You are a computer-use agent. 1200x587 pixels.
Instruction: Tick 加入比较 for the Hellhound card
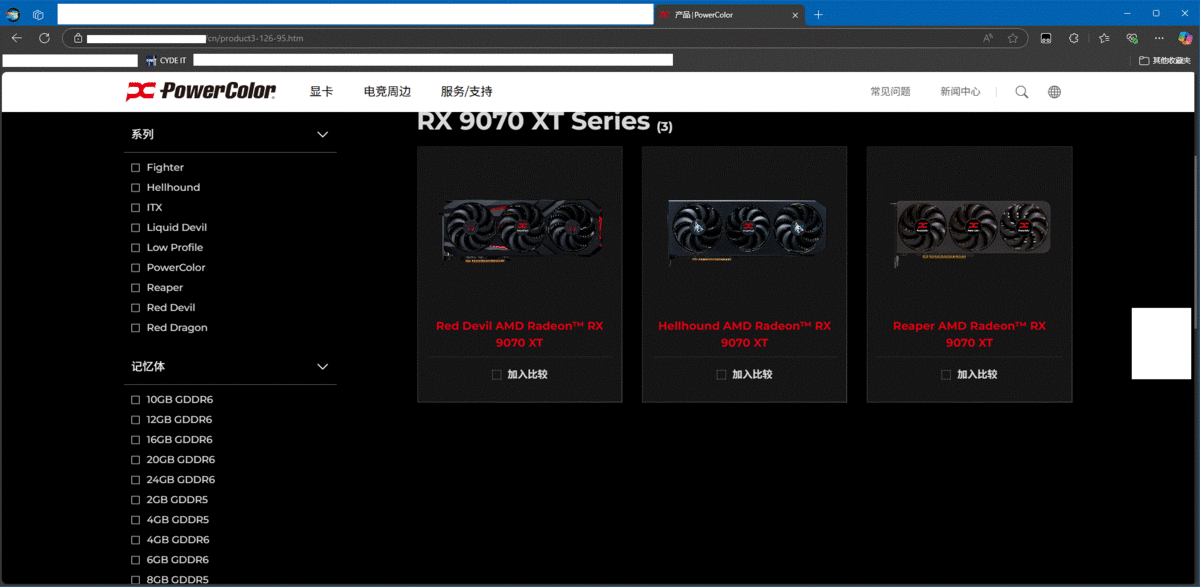tap(721, 375)
